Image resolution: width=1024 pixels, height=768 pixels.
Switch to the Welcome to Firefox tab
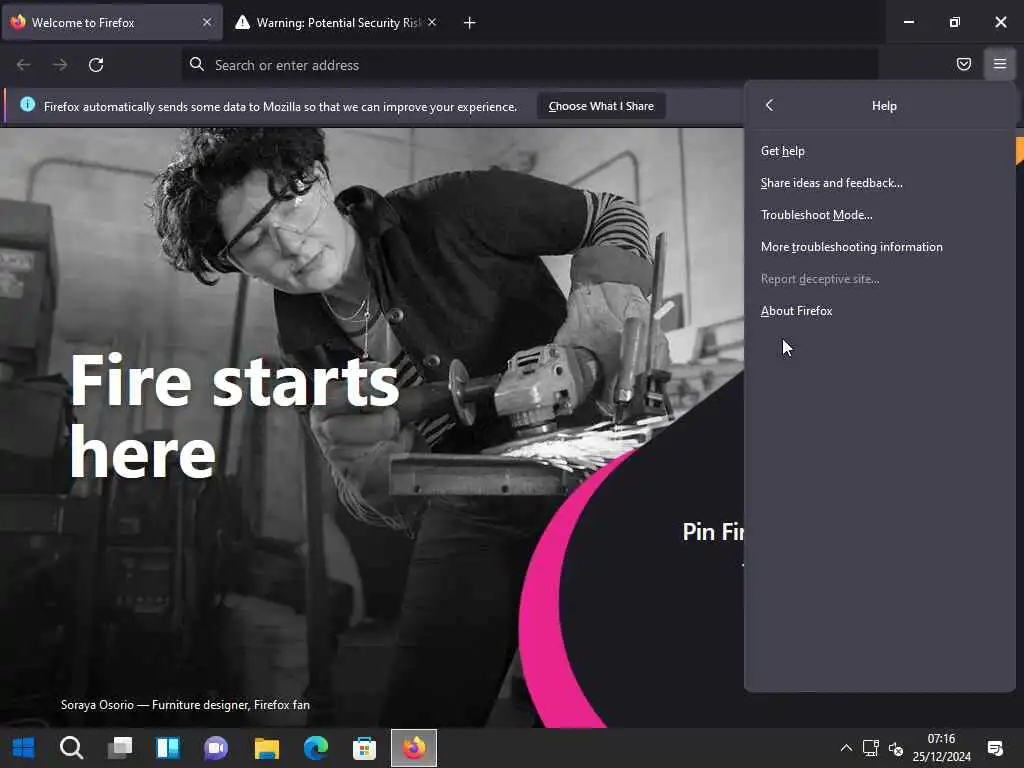point(112,23)
